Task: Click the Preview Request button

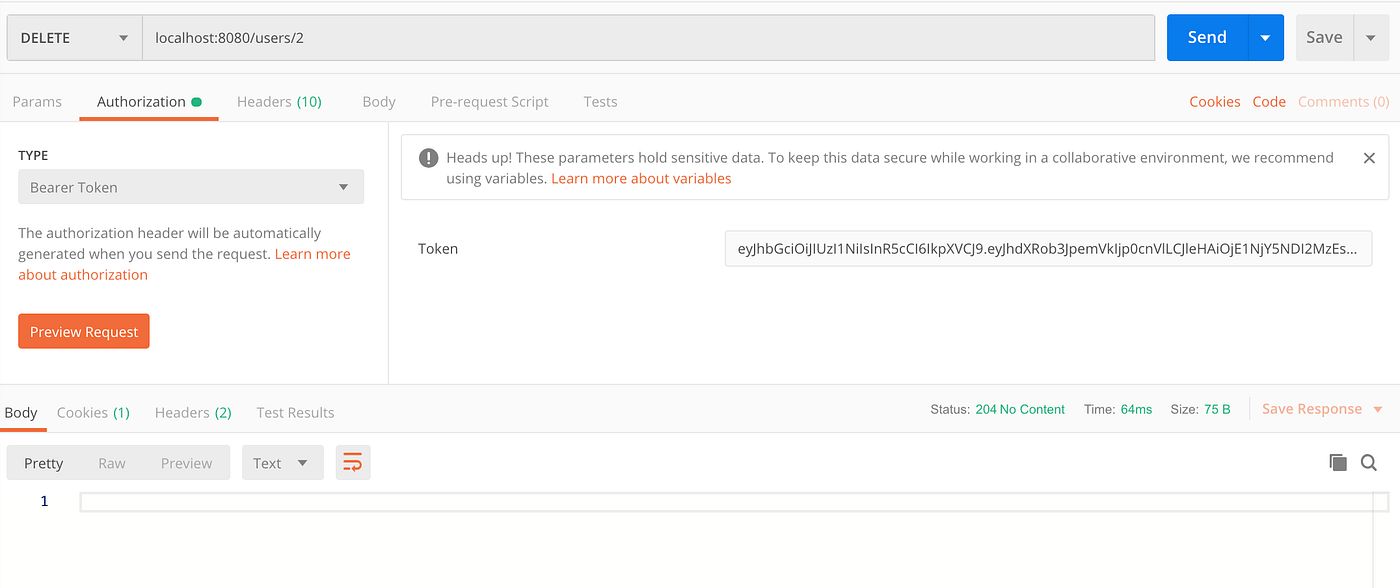Action: (83, 331)
